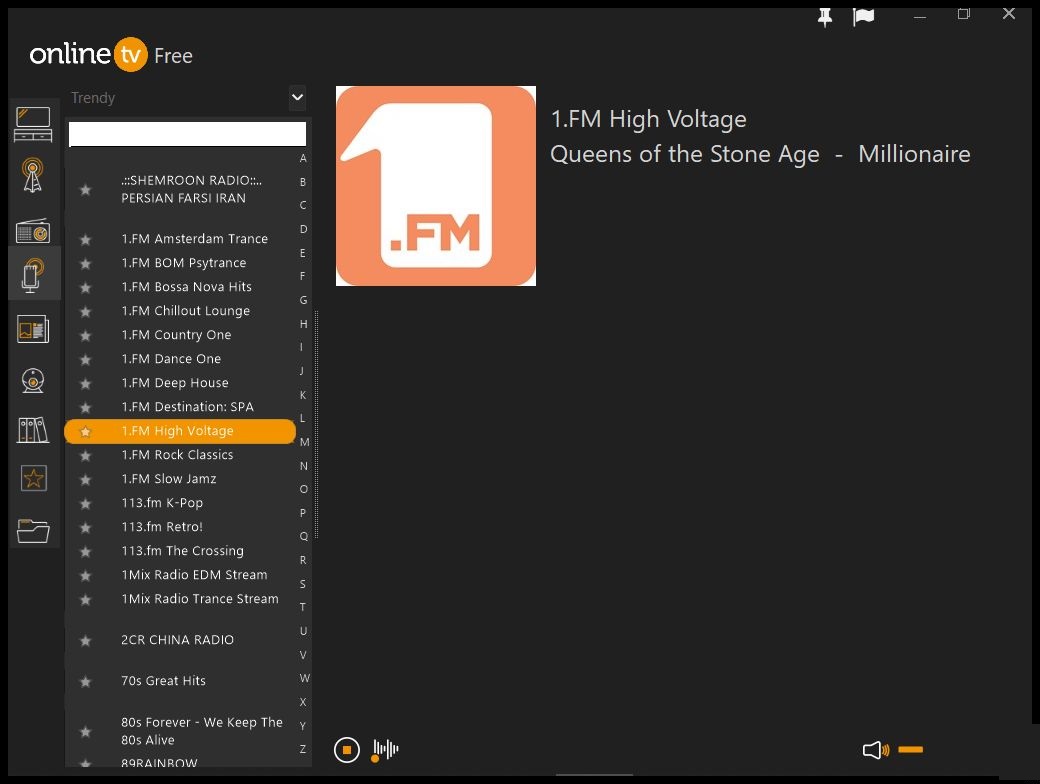The width and height of the screenshot is (1040, 784).
Task: Open the favorites star section icon
Action: pos(33,478)
